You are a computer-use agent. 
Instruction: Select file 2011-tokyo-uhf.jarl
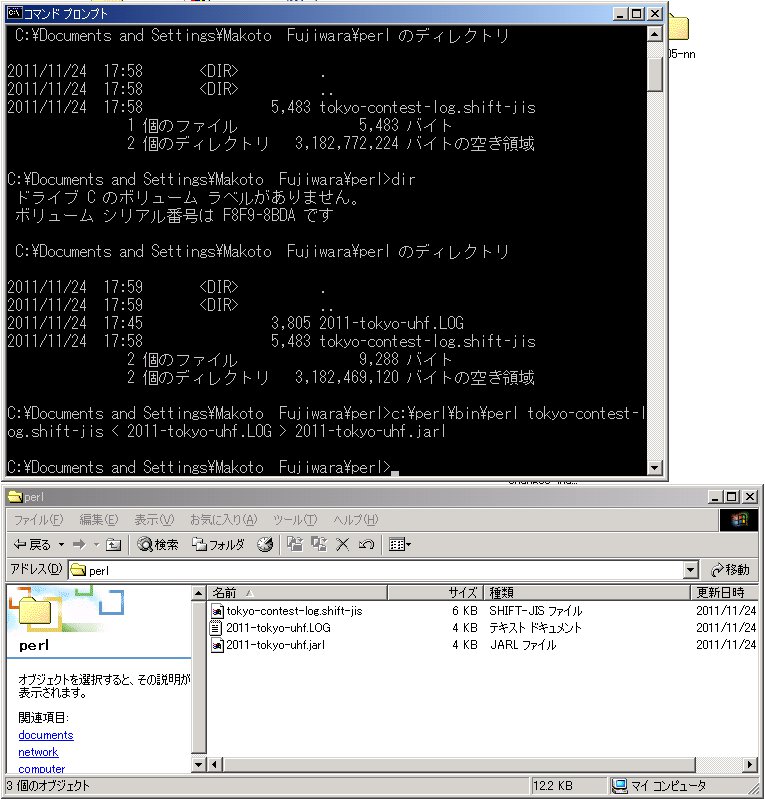click(x=274, y=645)
